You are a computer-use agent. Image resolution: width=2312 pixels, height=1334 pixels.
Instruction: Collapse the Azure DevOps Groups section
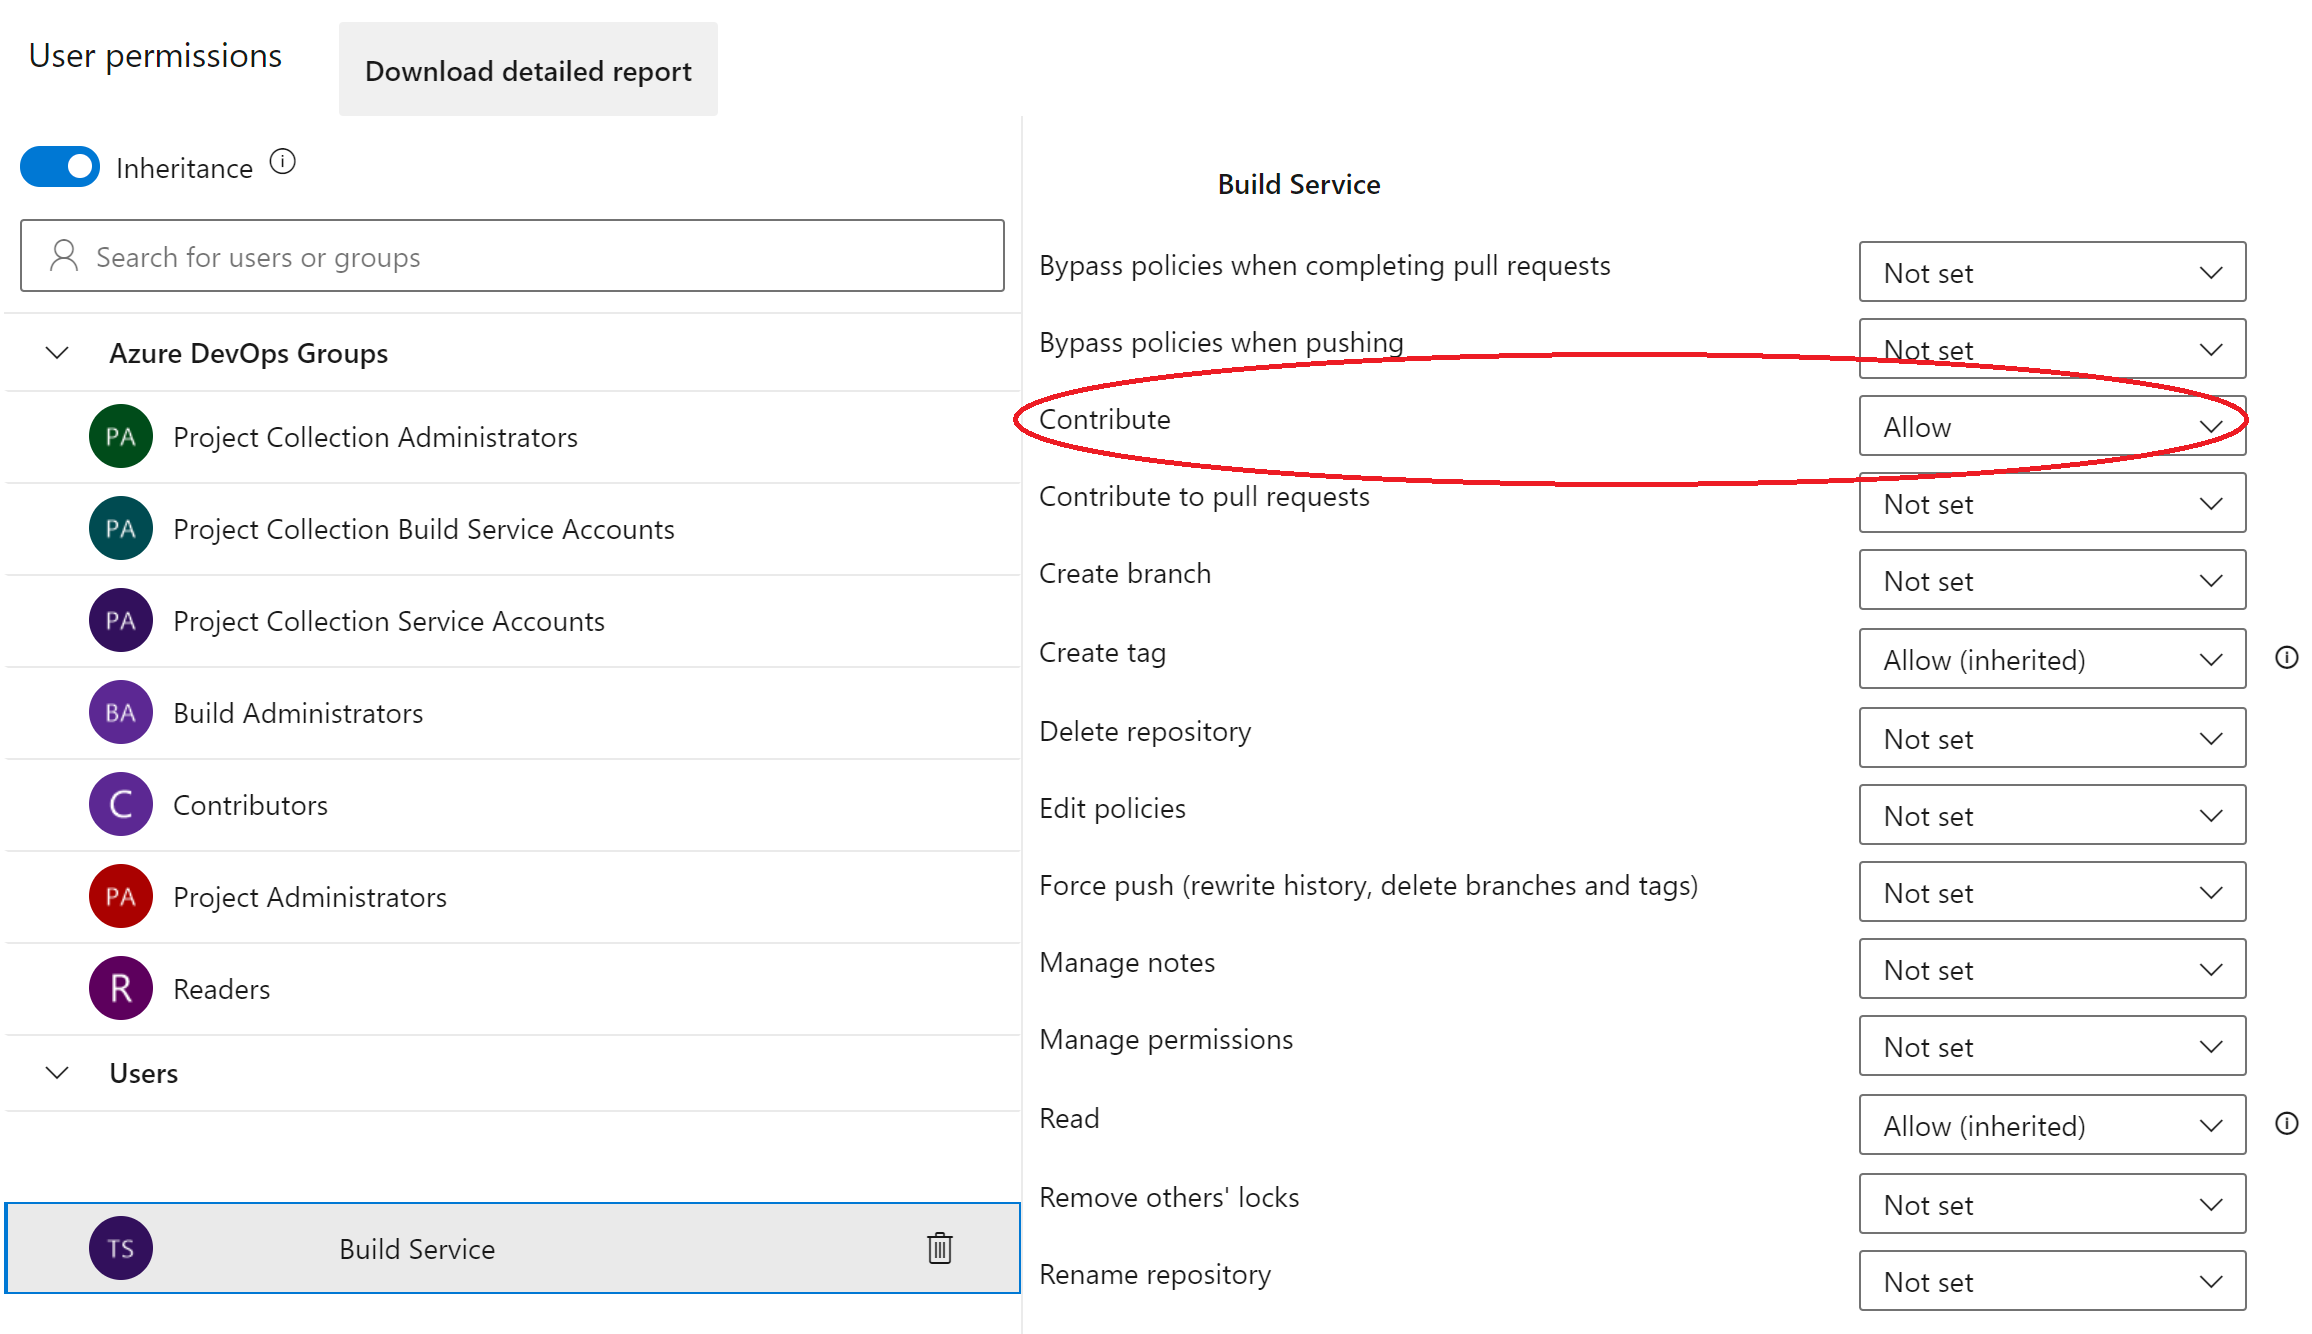pyautogui.click(x=56, y=353)
